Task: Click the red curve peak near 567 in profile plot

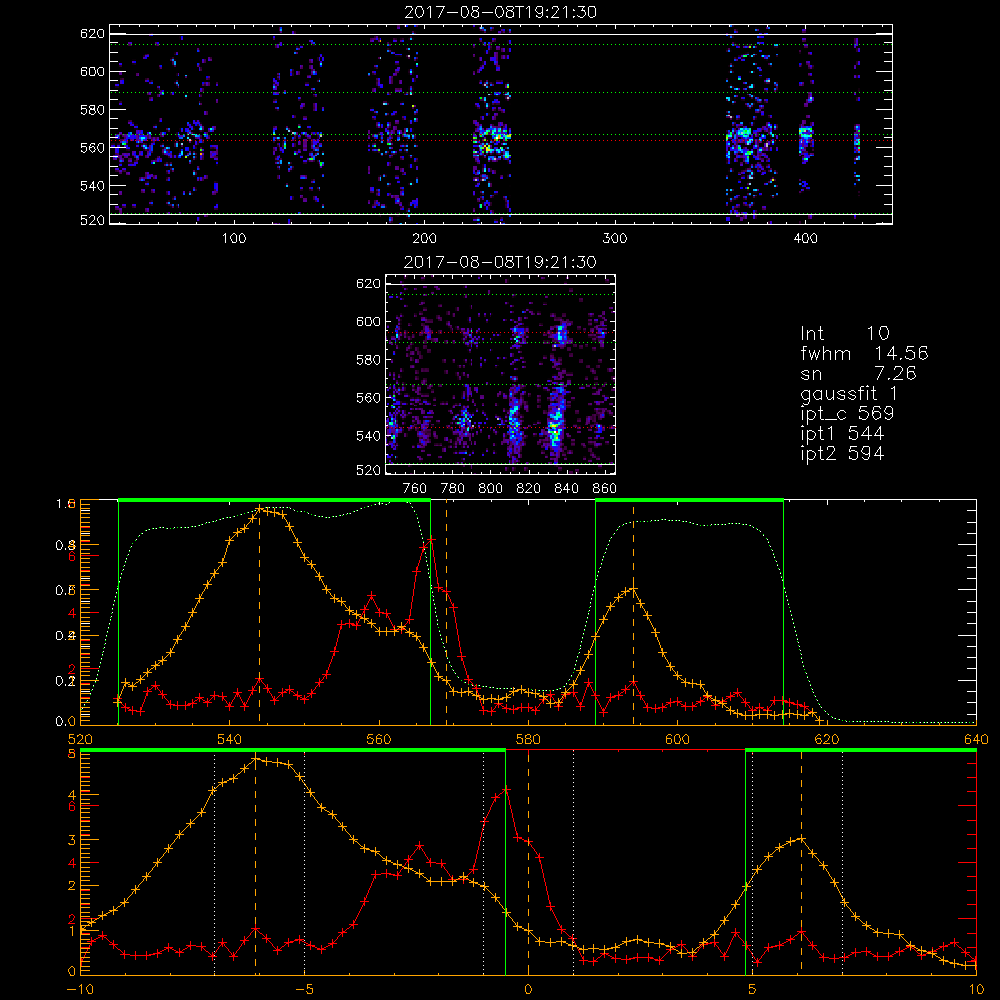Action: pos(431,540)
